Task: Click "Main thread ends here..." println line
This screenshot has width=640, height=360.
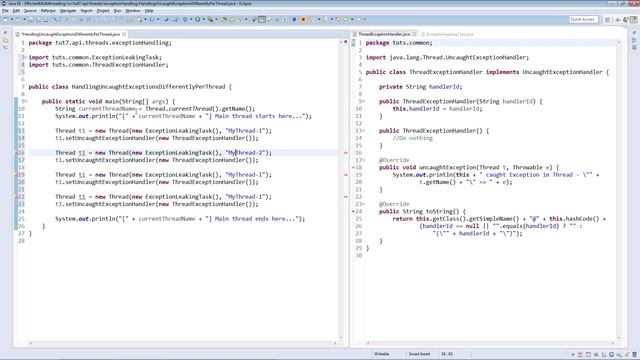Action: (180, 219)
